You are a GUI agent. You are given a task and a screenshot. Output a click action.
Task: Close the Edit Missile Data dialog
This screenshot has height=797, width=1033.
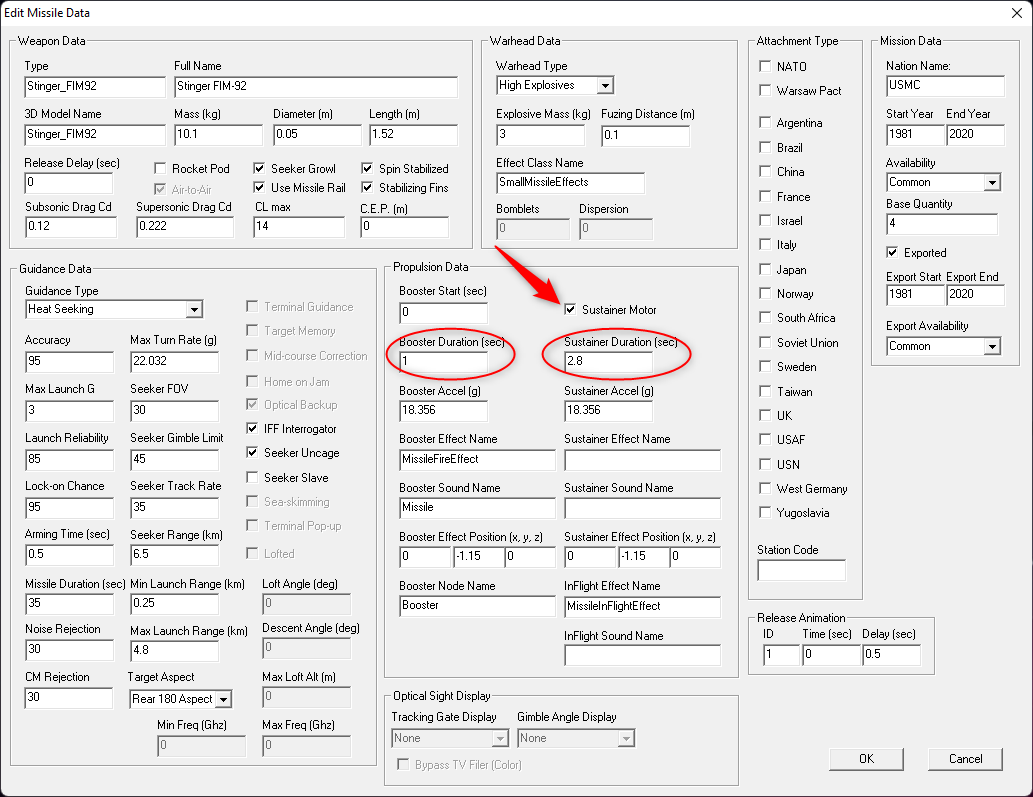click(x=1017, y=13)
